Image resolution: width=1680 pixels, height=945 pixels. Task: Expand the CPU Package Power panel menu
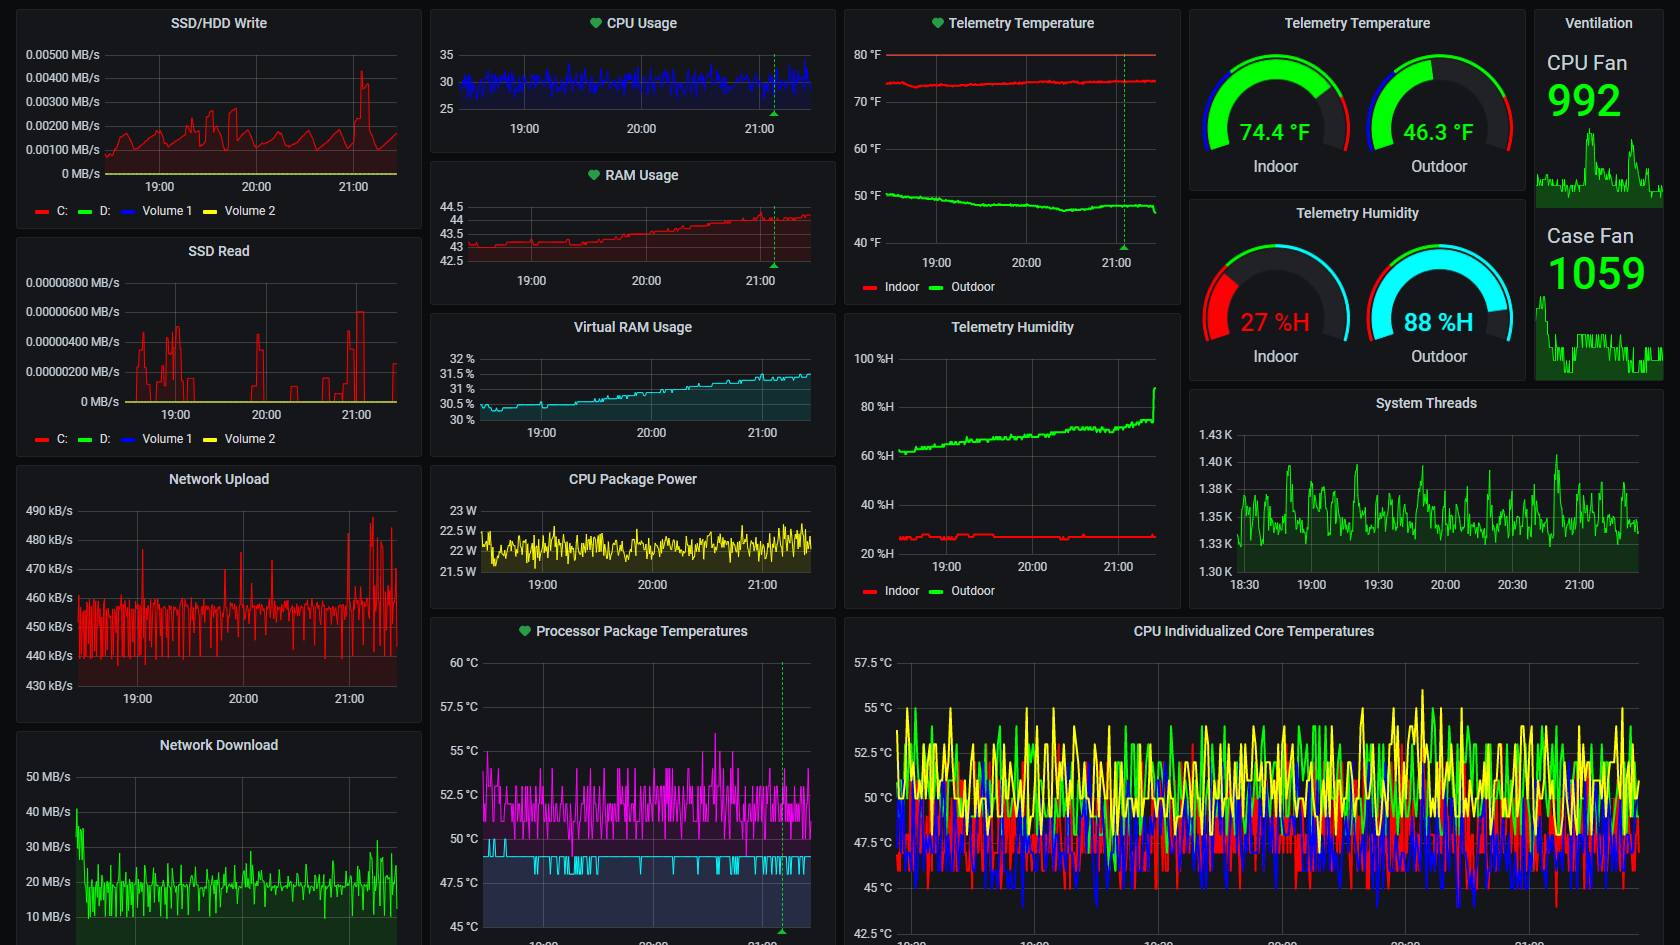(632, 479)
